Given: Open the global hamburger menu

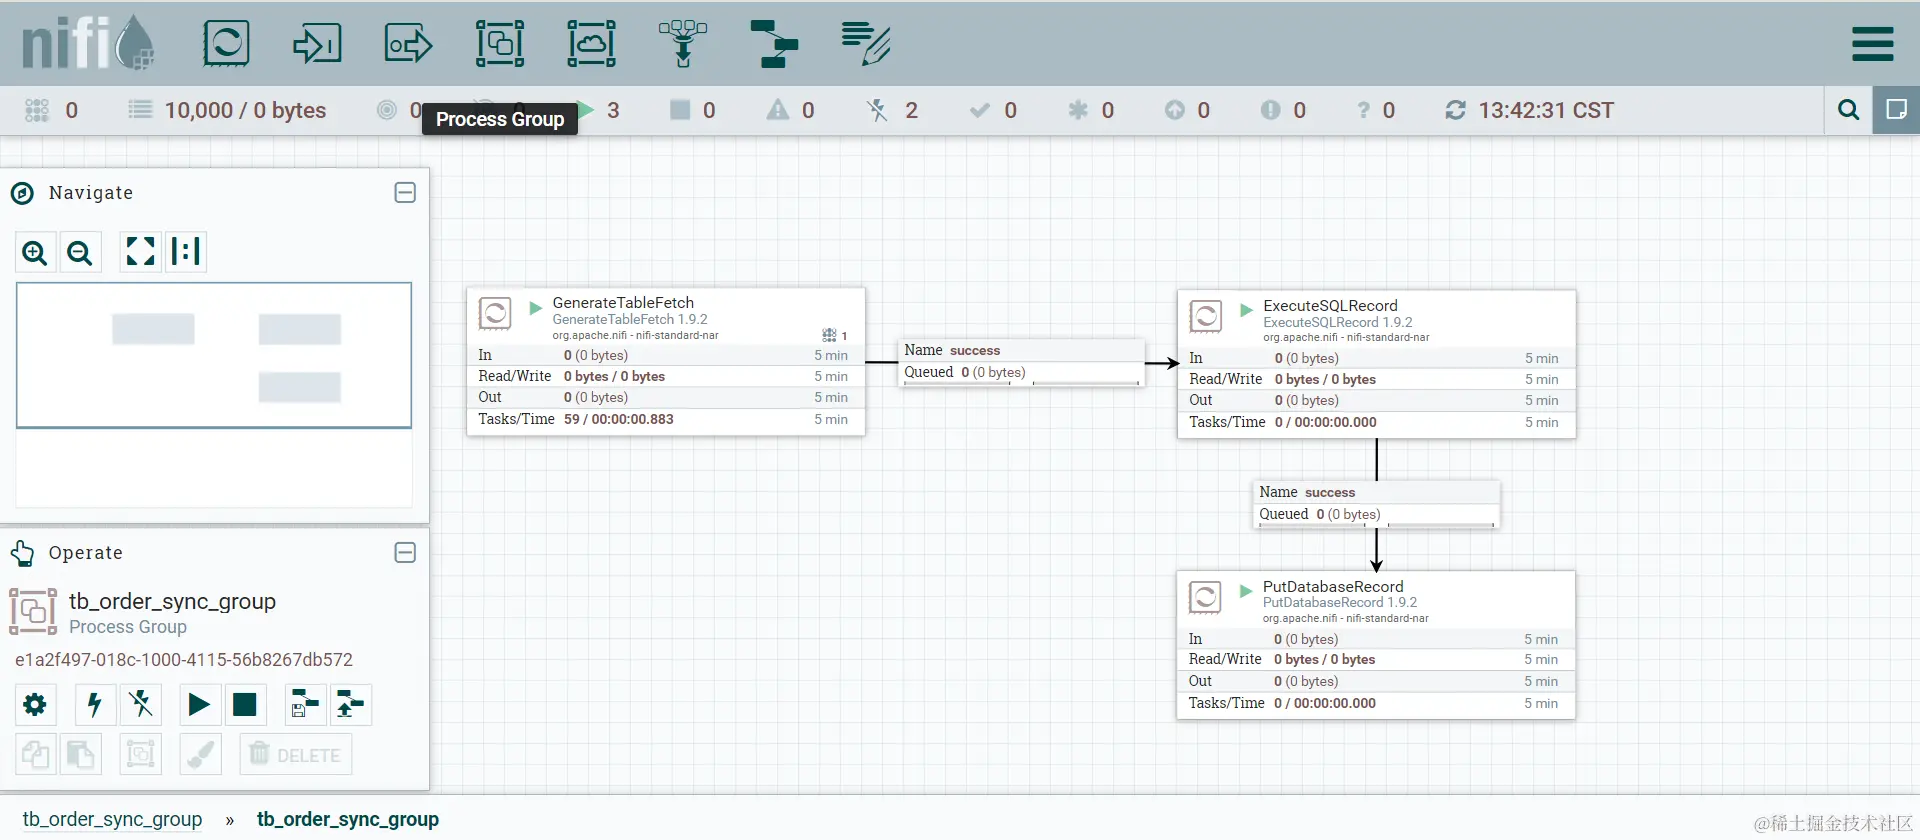Looking at the screenshot, I should tap(1873, 44).
